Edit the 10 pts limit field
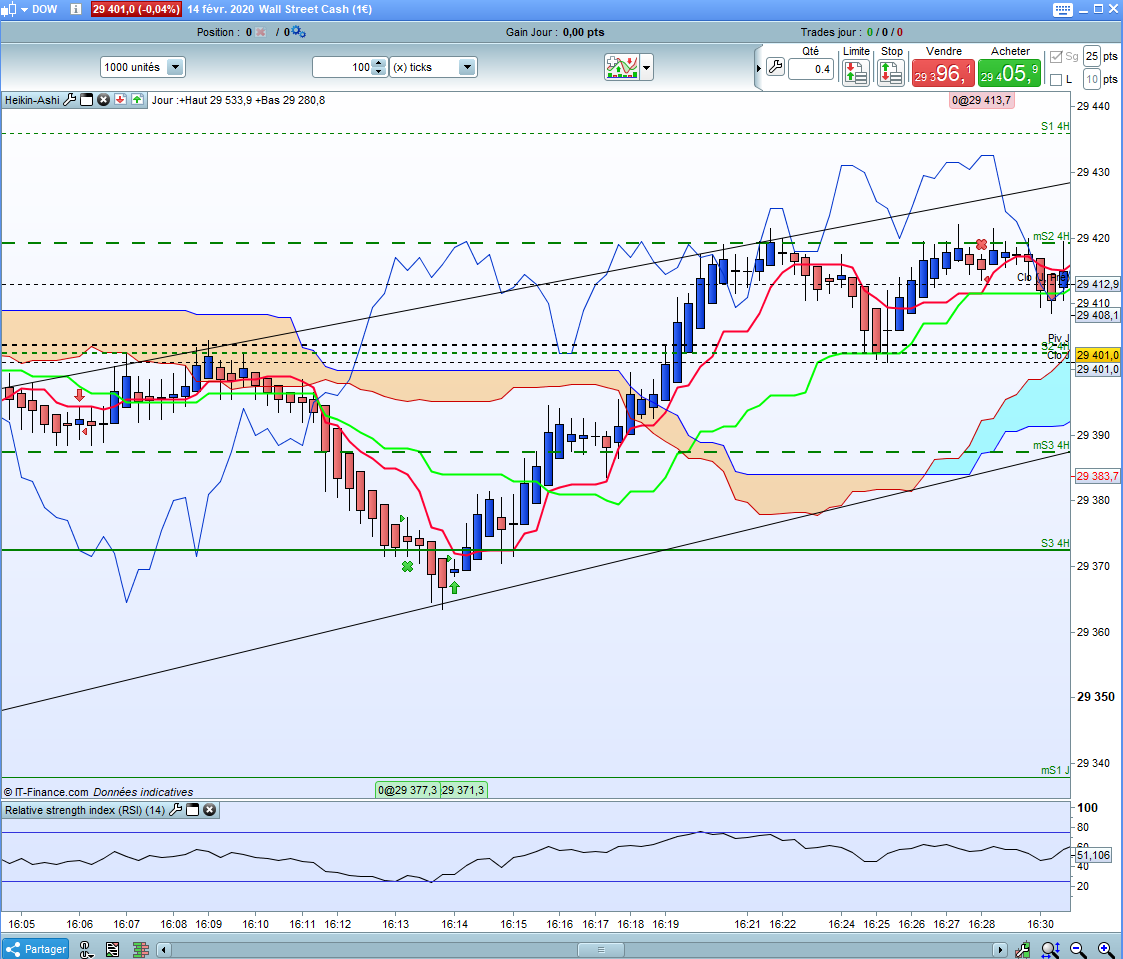 click(1091, 79)
